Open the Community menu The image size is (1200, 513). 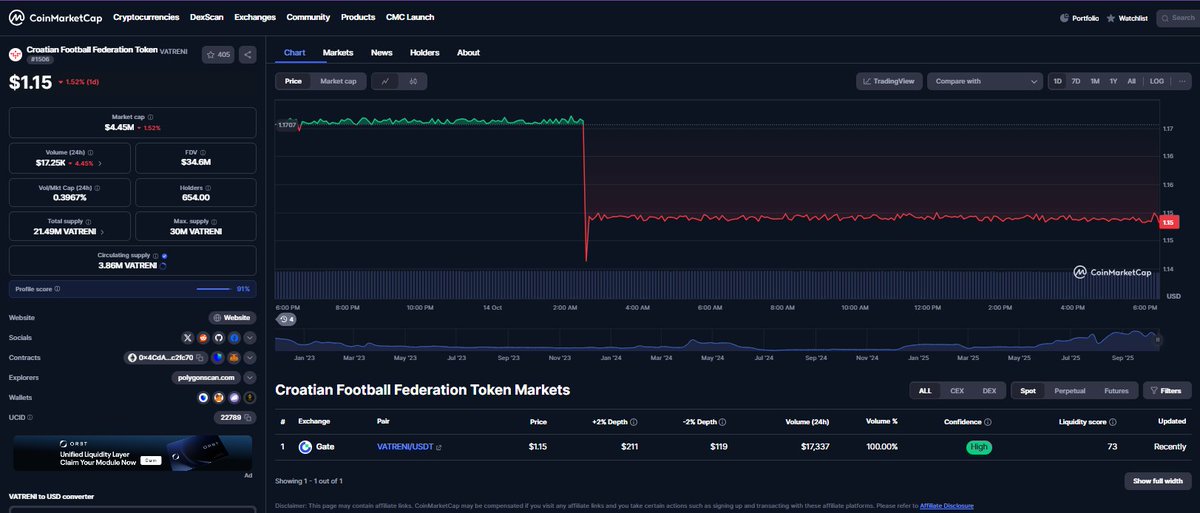tap(308, 17)
